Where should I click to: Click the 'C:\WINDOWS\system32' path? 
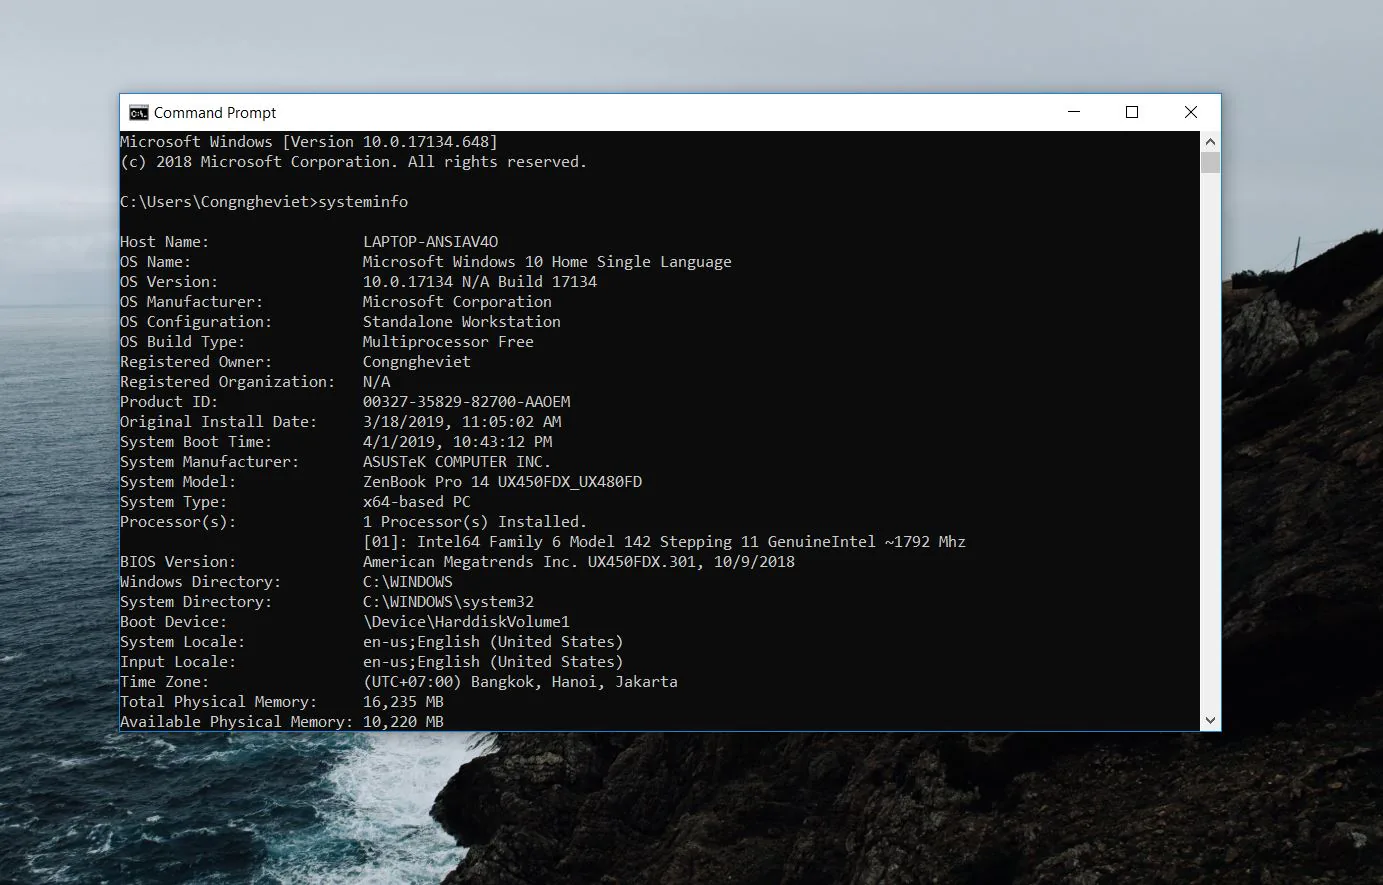point(448,602)
